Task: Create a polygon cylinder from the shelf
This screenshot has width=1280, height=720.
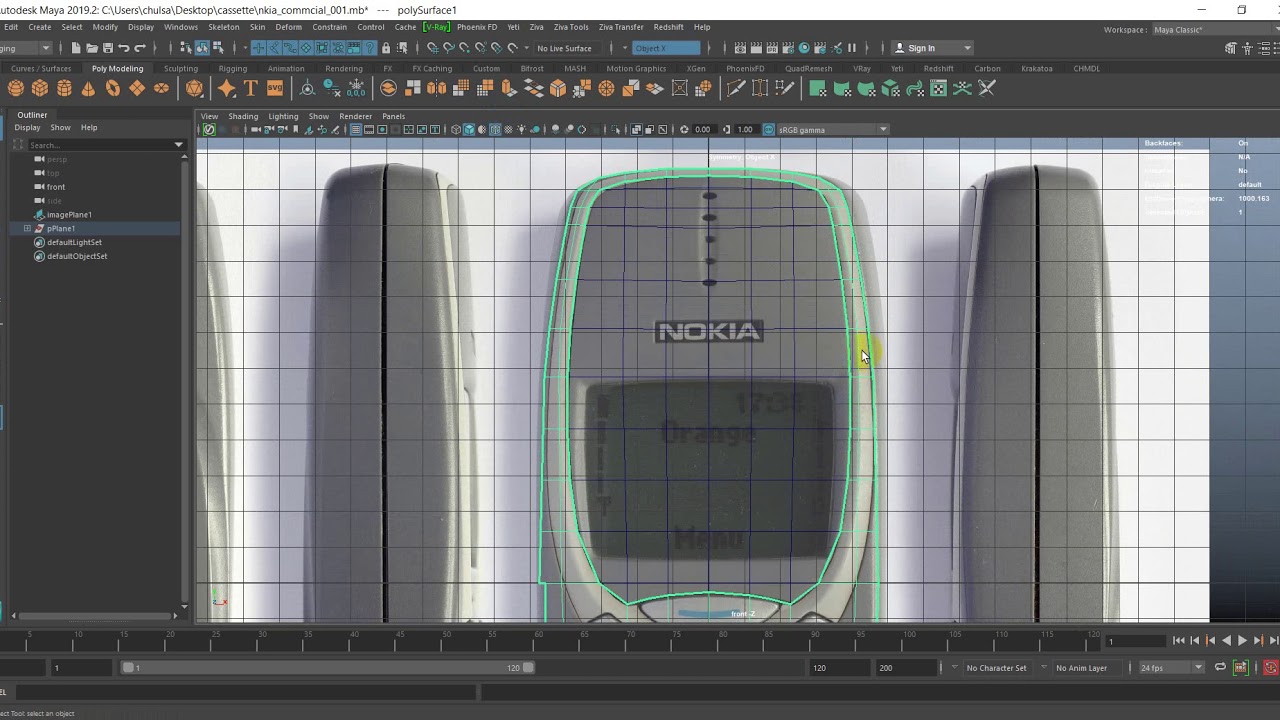Action: coord(64,88)
